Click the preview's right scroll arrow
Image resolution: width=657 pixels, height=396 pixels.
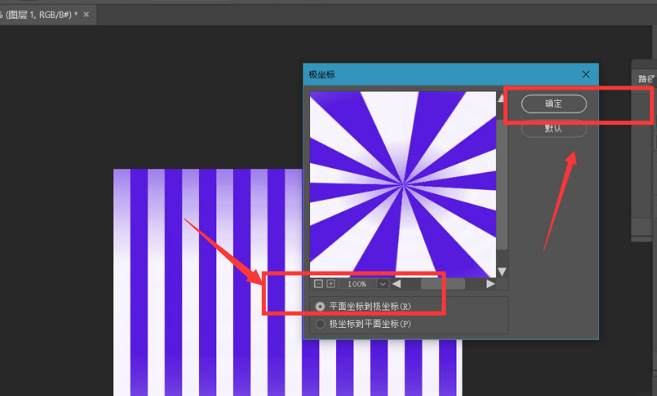tap(490, 284)
